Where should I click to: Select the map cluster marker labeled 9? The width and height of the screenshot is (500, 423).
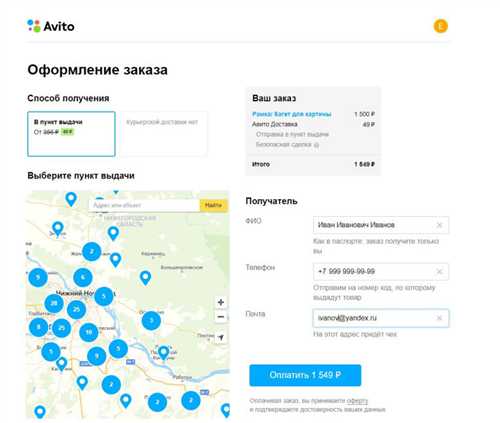point(97,356)
